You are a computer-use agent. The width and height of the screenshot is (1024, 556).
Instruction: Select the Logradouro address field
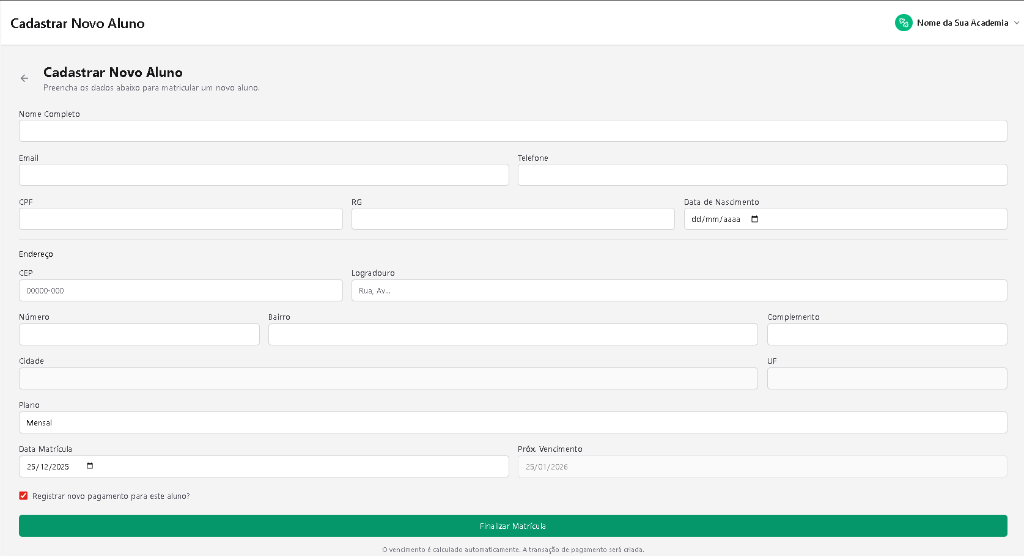[678, 291]
